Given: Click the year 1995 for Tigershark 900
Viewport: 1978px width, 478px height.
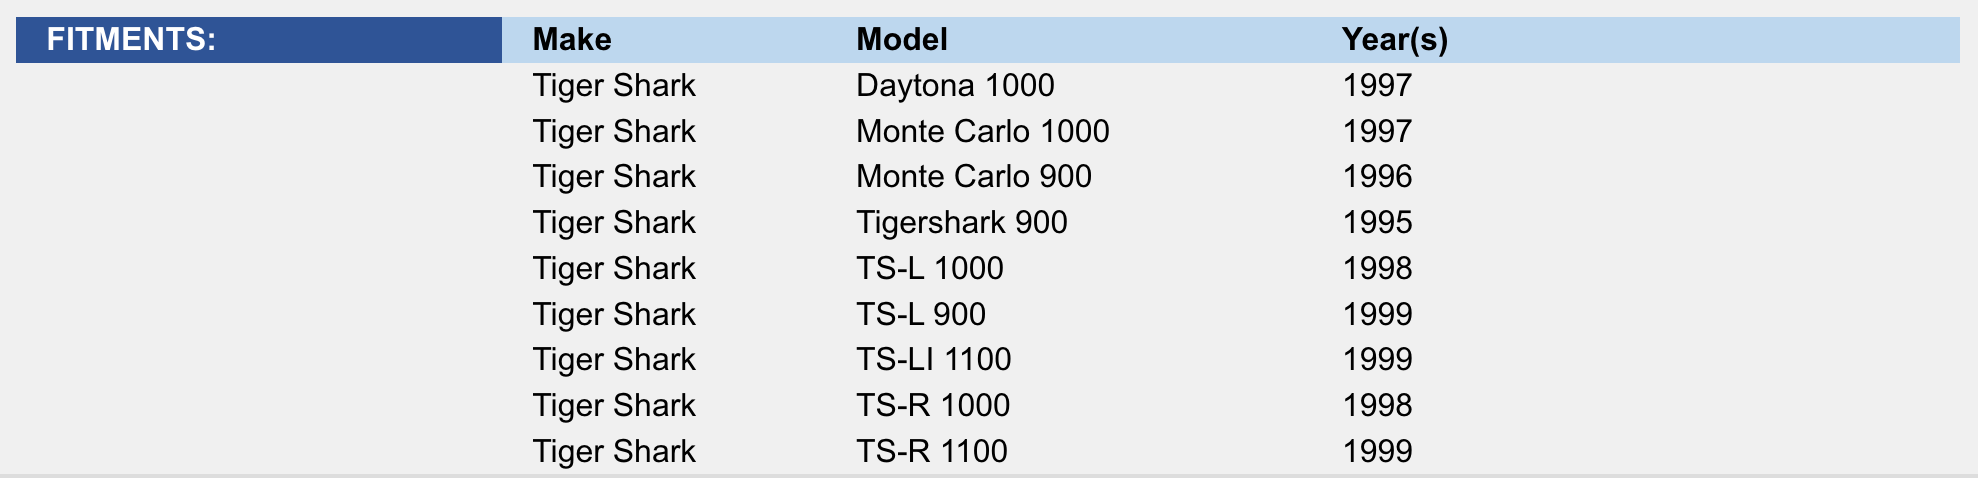Looking at the screenshot, I should [1377, 222].
